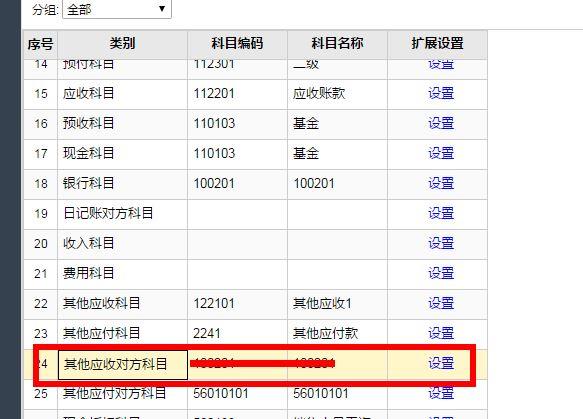Click account name 应收账款
The height and width of the screenshot is (419, 583).
[x=319, y=93]
